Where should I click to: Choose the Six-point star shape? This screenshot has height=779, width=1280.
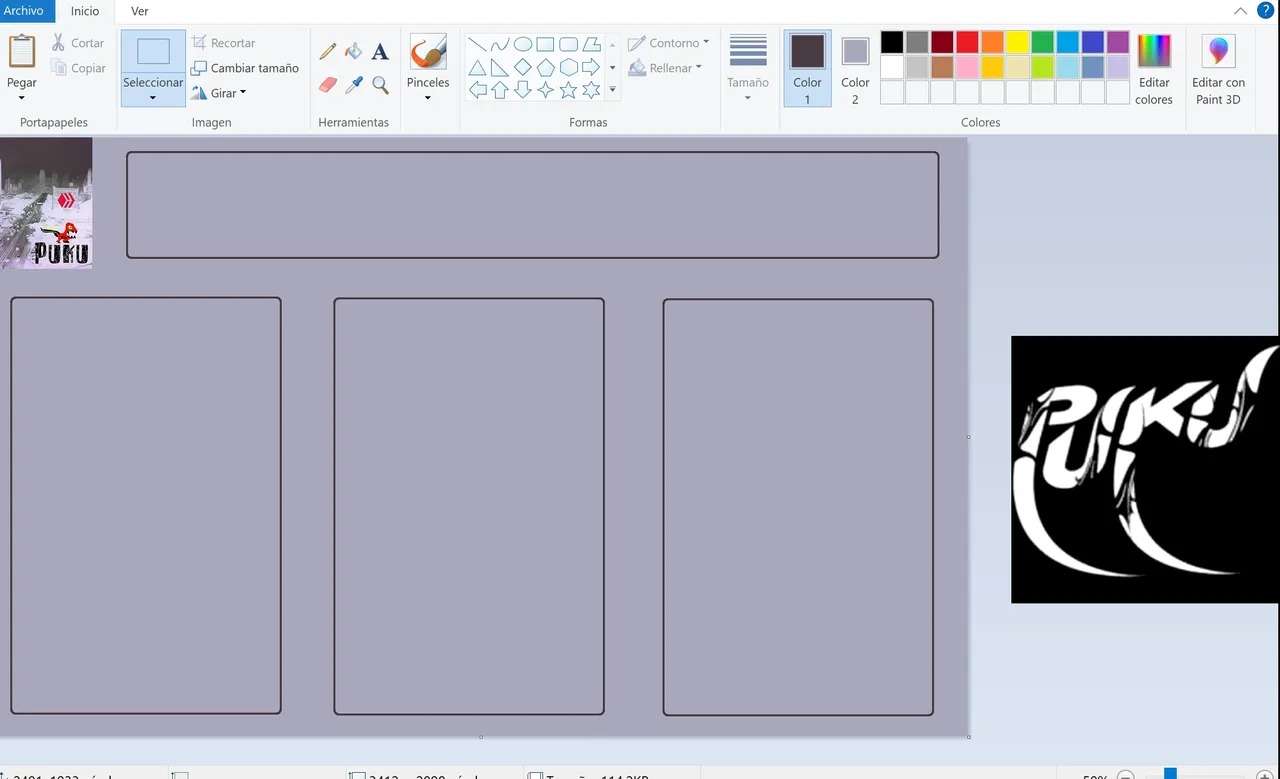(x=591, y=90)
